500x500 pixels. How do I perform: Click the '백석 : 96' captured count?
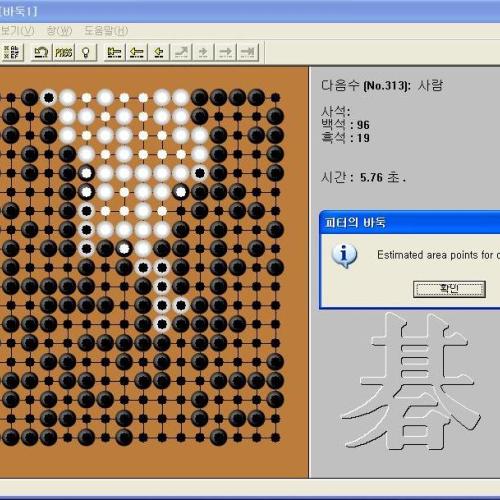tap(345, 125)
